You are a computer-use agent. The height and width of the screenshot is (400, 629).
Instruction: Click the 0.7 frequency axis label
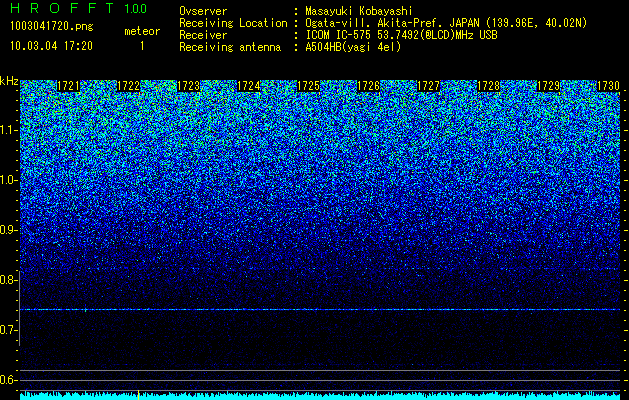(x=9, y=330)
